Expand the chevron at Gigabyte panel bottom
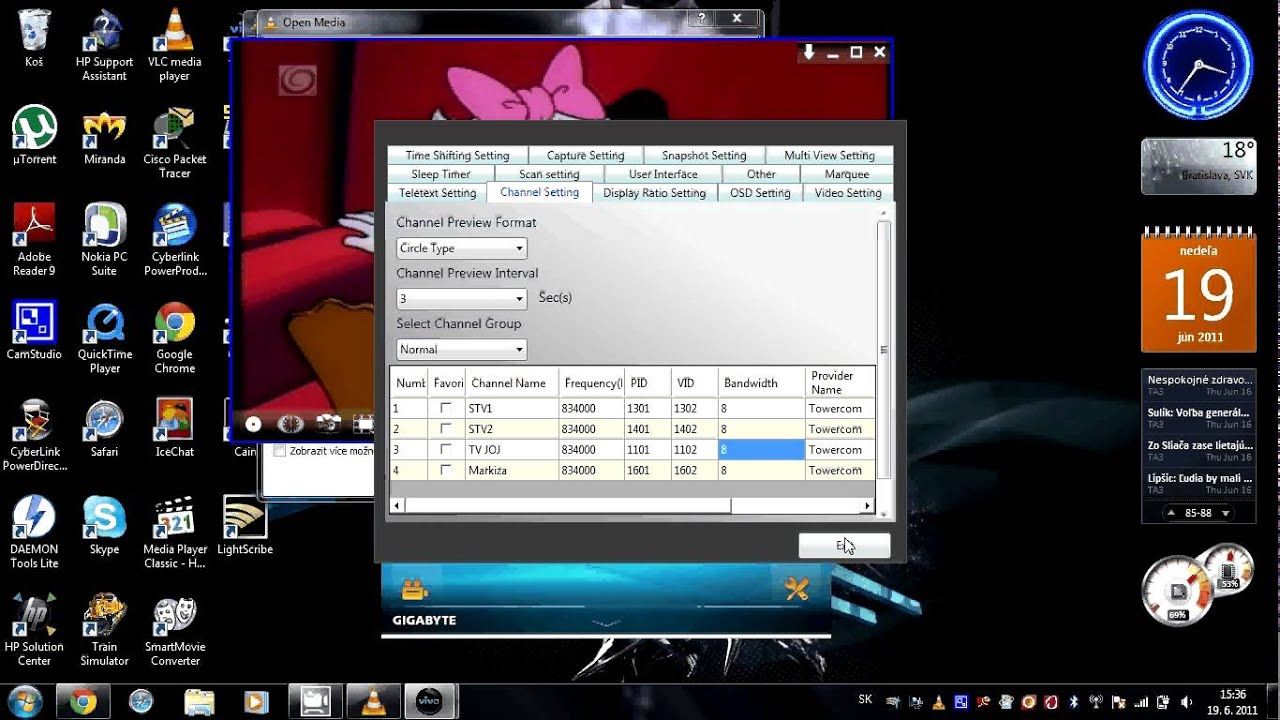Viewport: 1280px width, 720px height. click(606, 622)
